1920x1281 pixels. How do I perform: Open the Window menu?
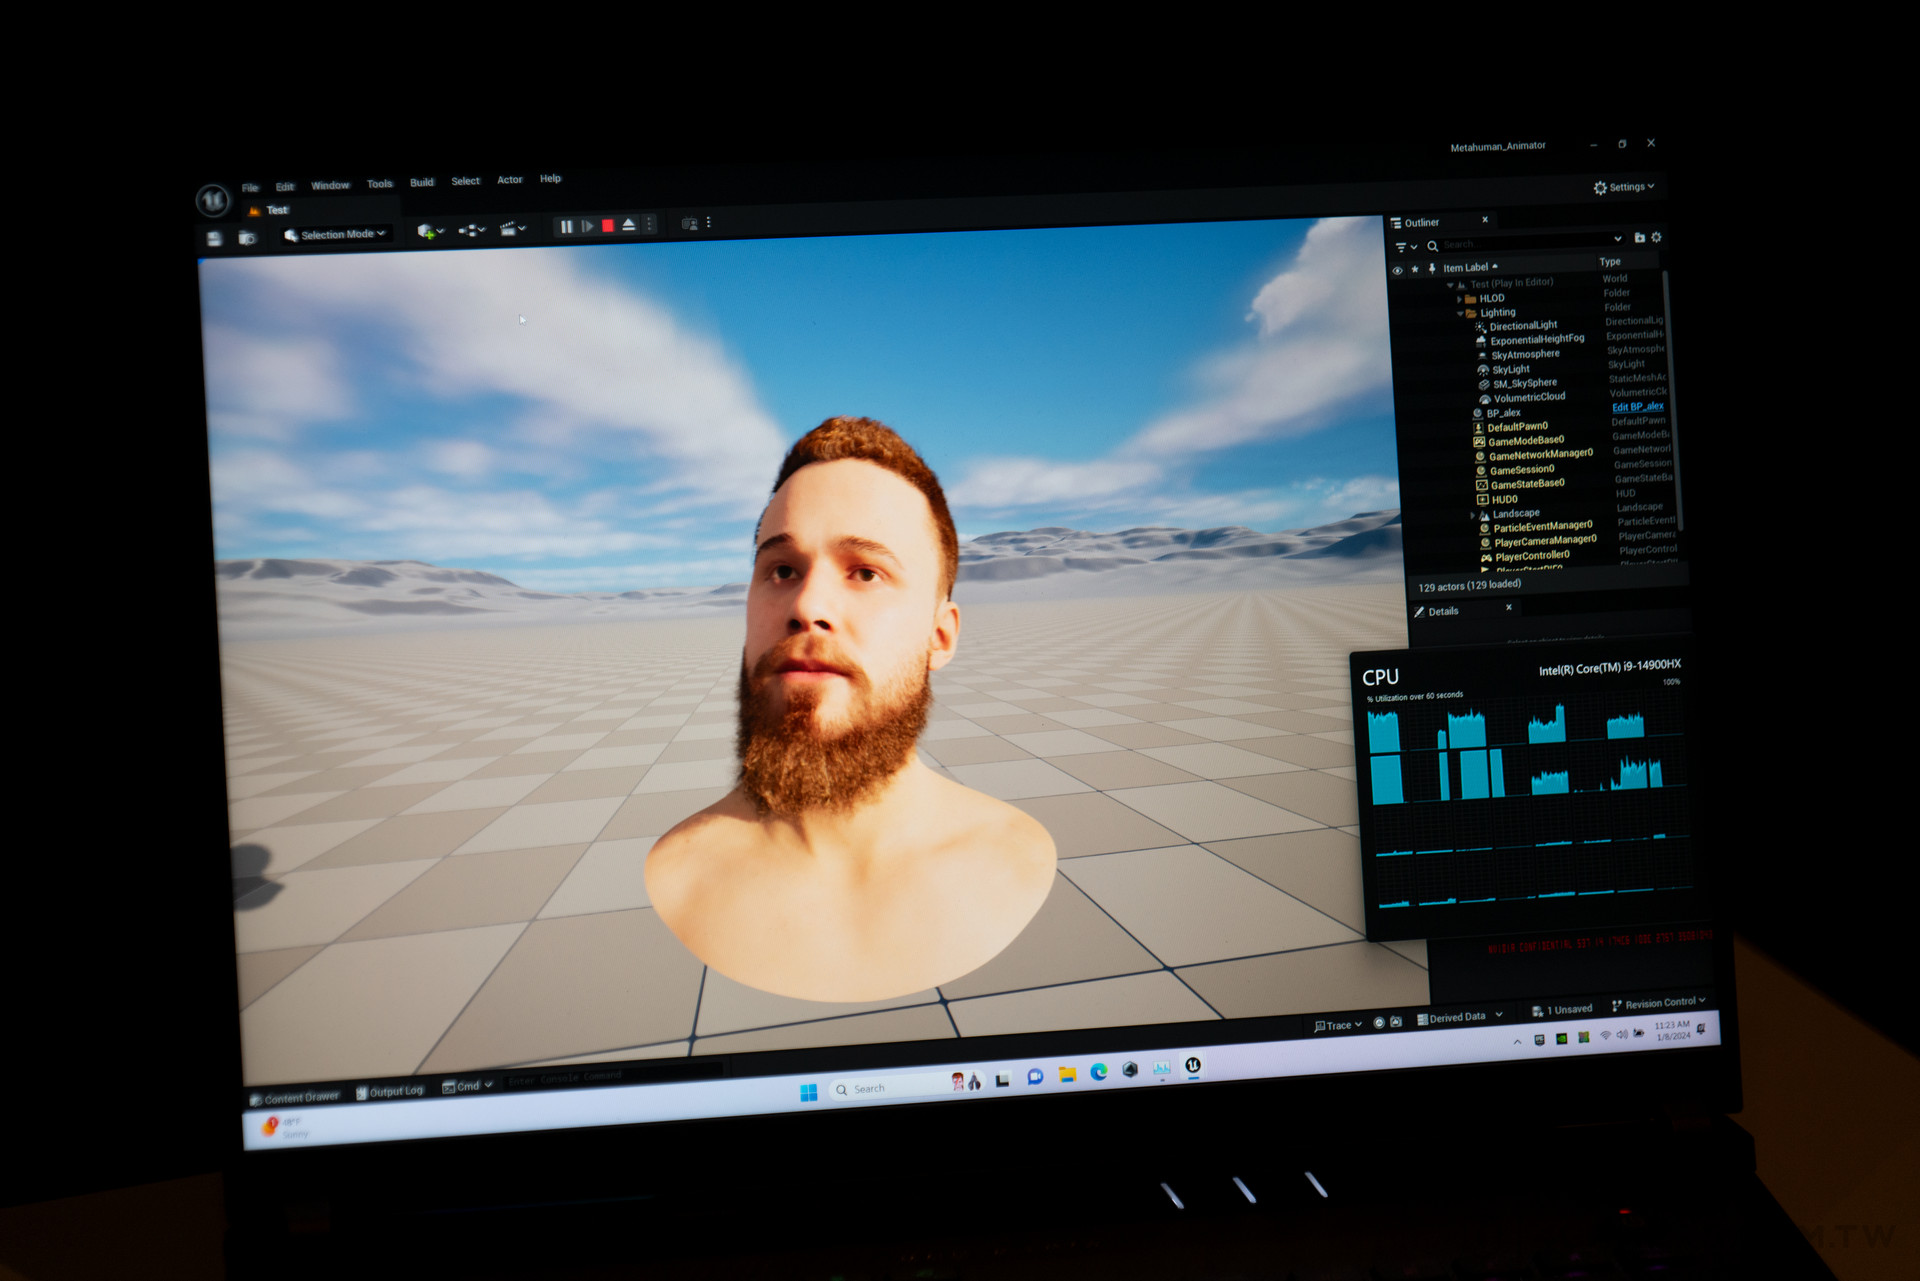coord(330,185)
